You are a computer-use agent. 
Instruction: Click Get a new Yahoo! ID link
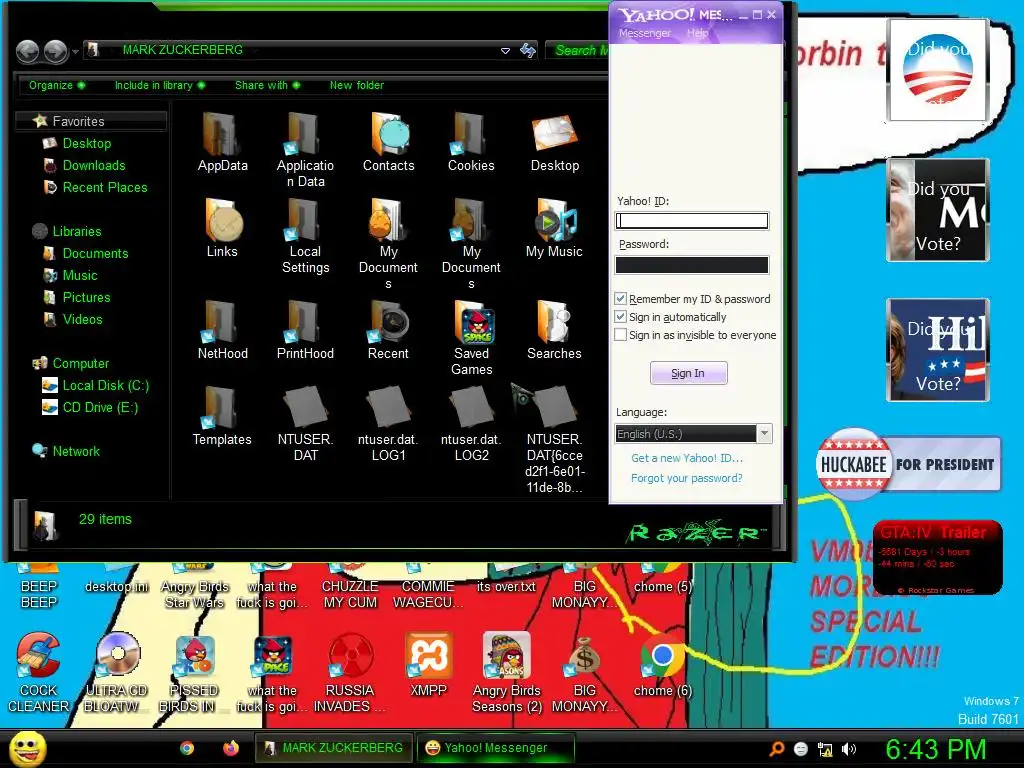click(x=686, y=458)
